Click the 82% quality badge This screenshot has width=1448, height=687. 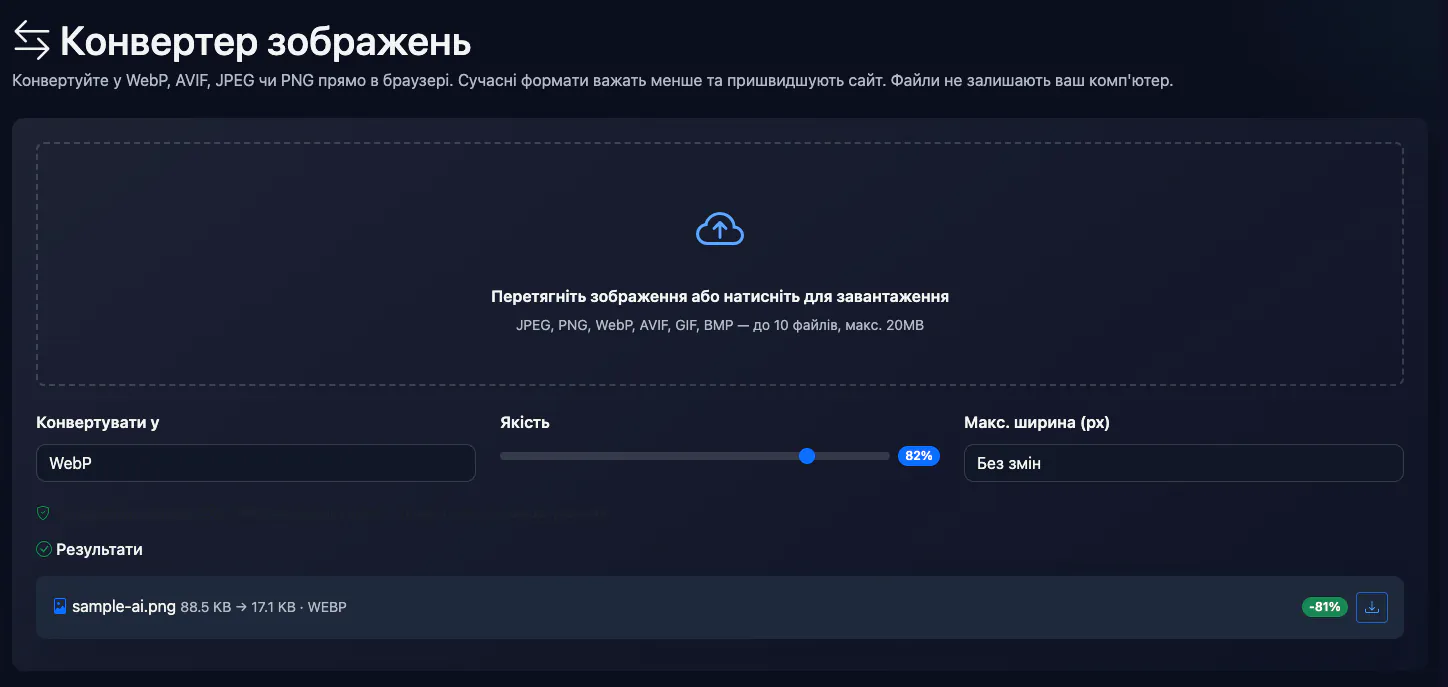pyautogui.click(x=919, y=456)
